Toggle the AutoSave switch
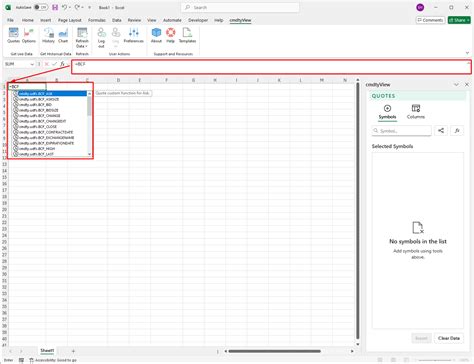The height and width of the screenshot is (364, 474). pos(41,7)
